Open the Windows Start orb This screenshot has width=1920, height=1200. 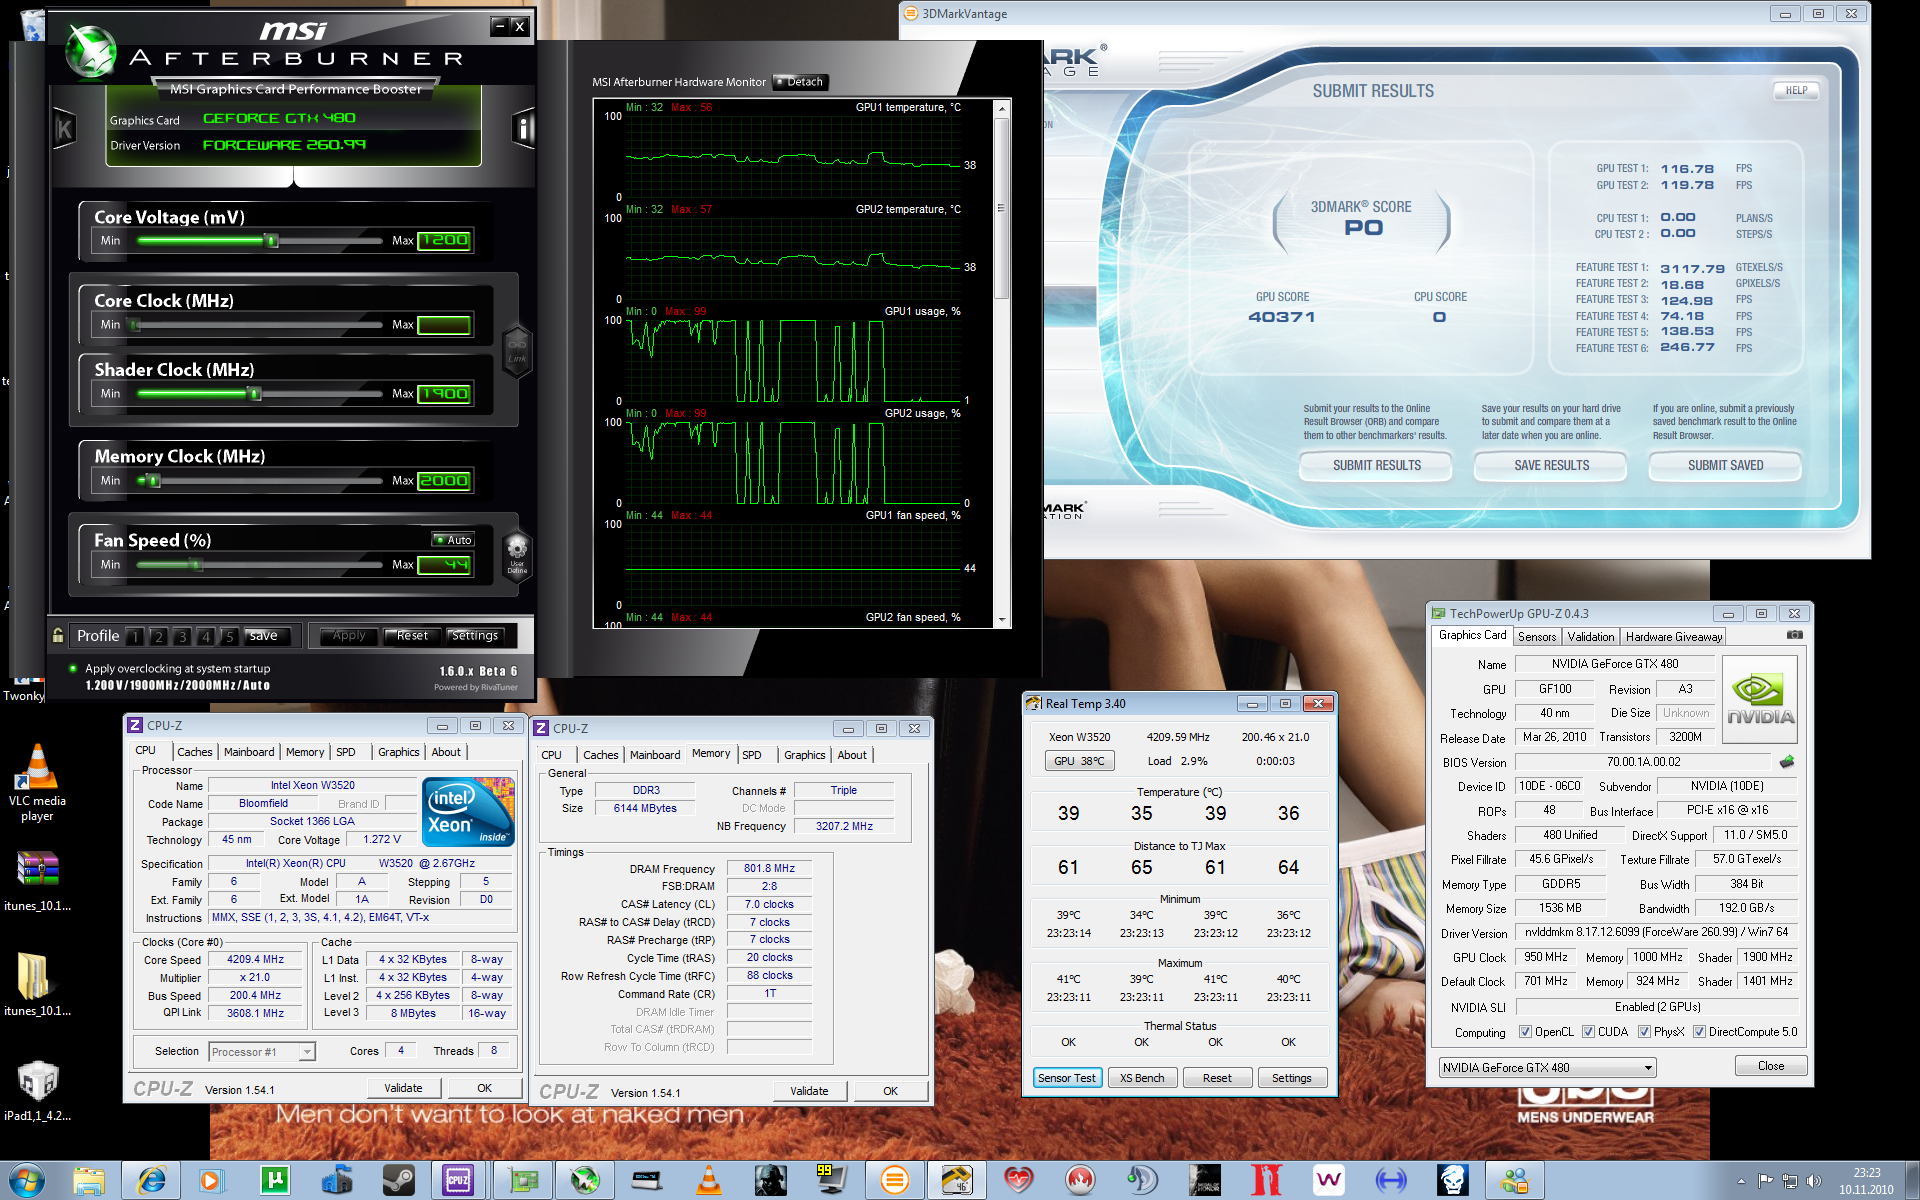click(x=27, y=1180)
